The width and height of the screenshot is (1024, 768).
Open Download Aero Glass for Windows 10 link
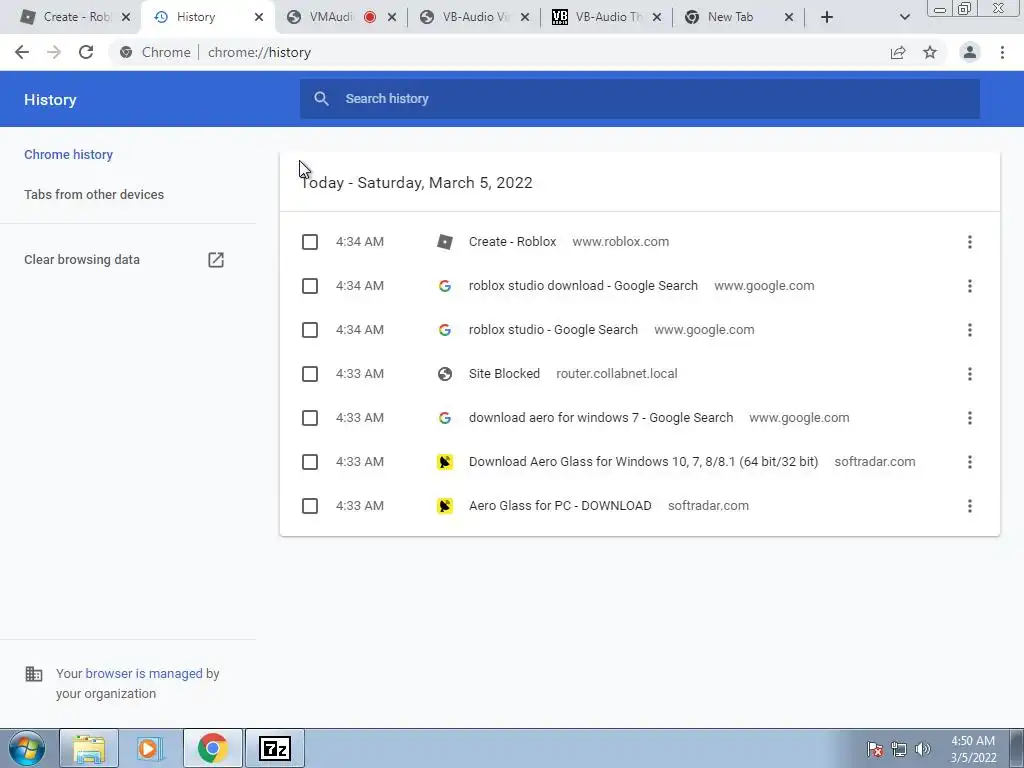643,462
